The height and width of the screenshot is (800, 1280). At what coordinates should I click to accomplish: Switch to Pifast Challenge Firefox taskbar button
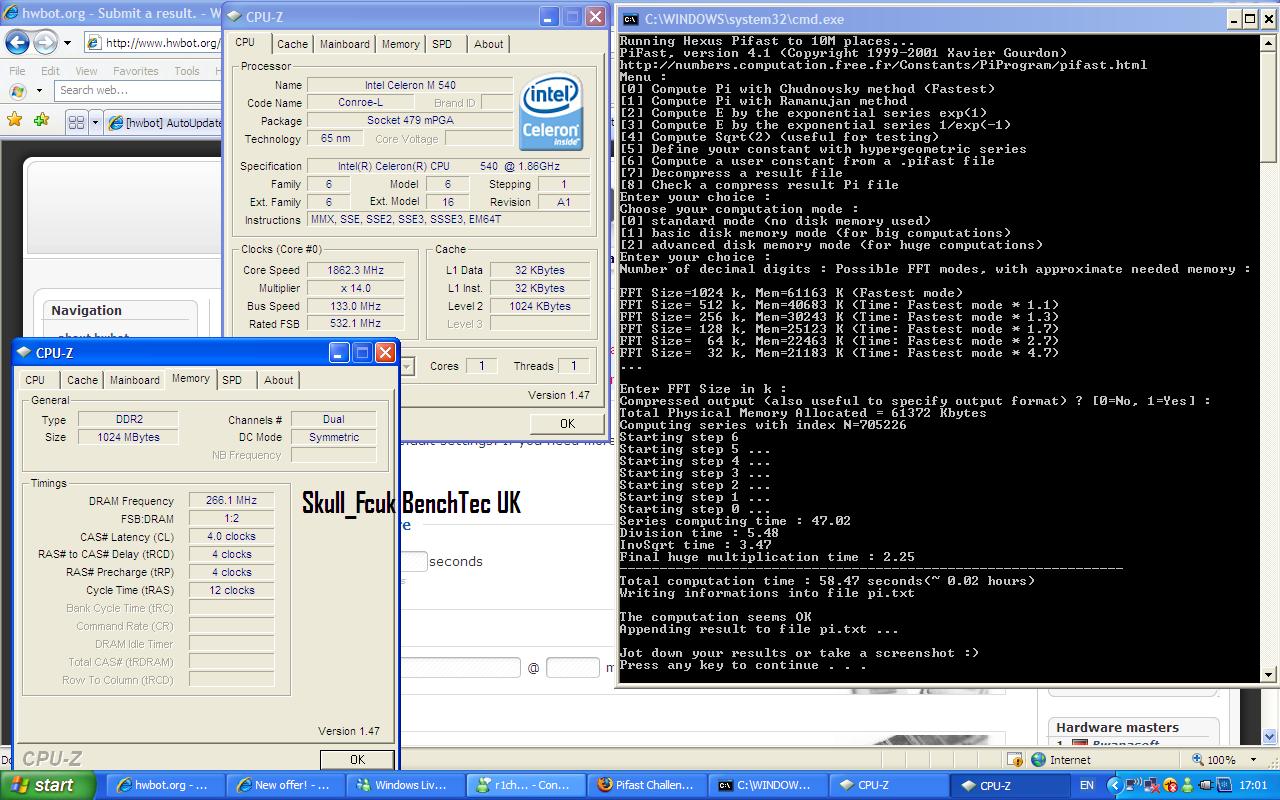[645, 785]
